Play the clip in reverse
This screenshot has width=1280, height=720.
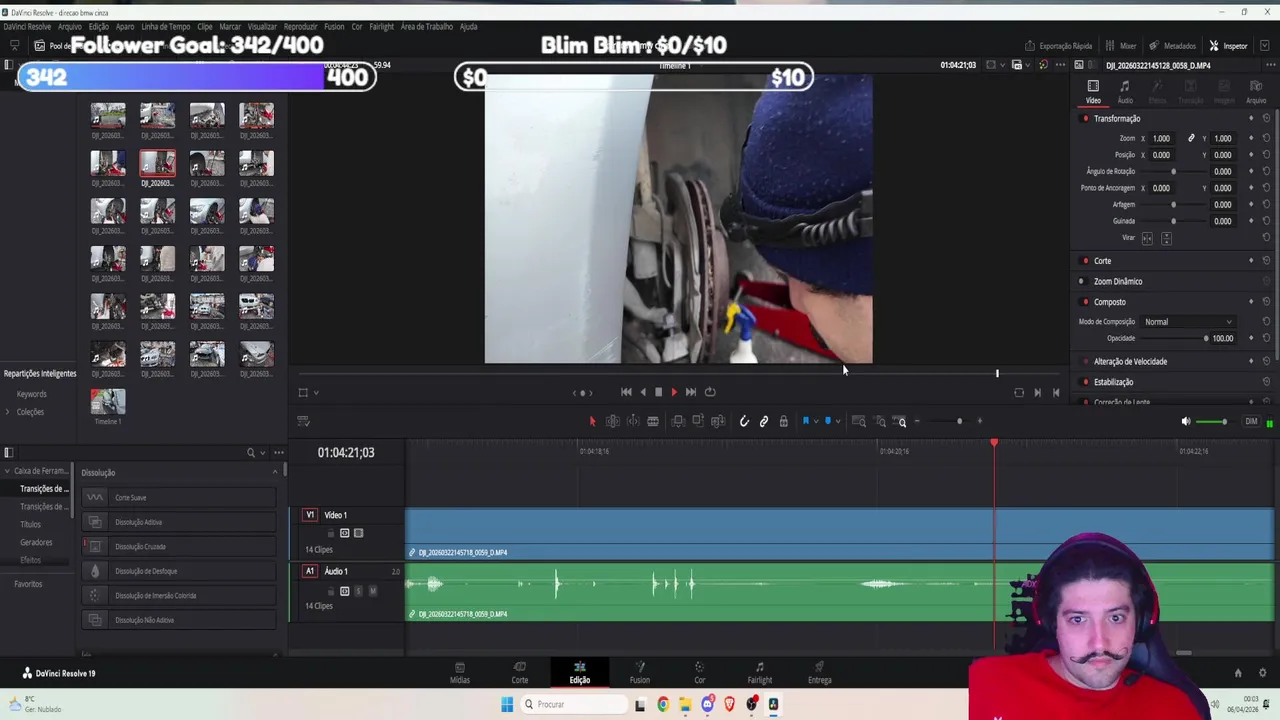pyautogui.click(x=643, y=392)
